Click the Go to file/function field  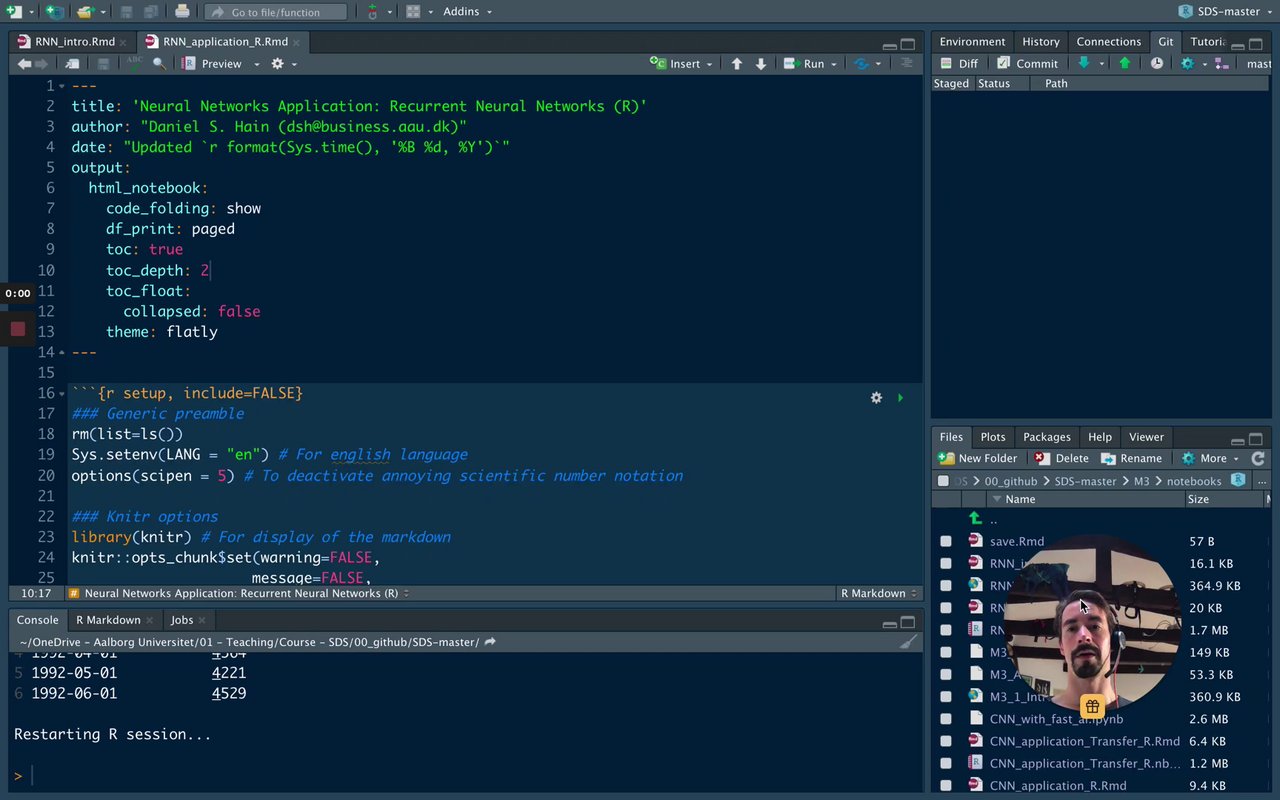point(276,12)
